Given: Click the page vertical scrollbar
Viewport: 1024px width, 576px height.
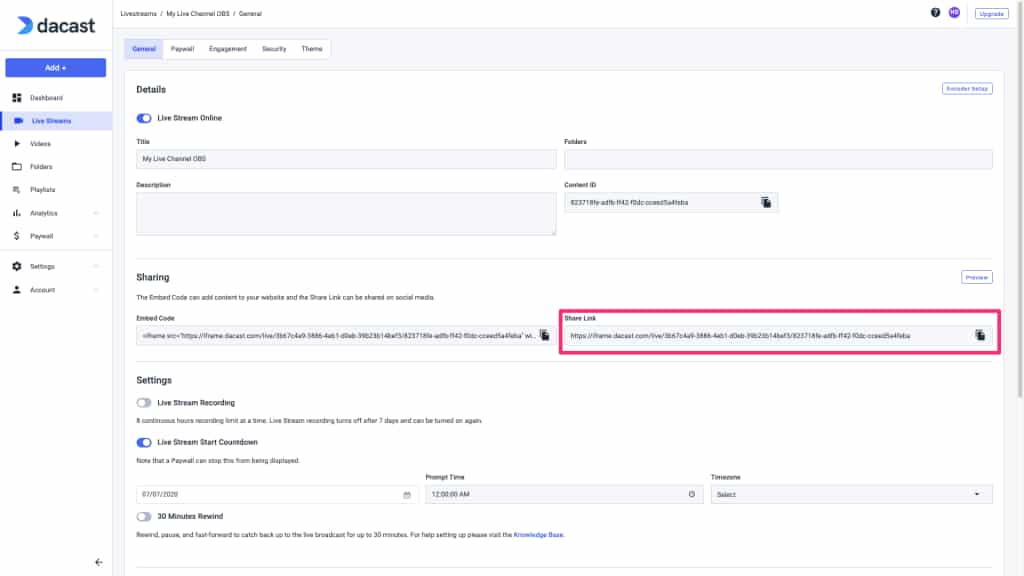Looking at the screenshot, I should tap(1020, 199).
